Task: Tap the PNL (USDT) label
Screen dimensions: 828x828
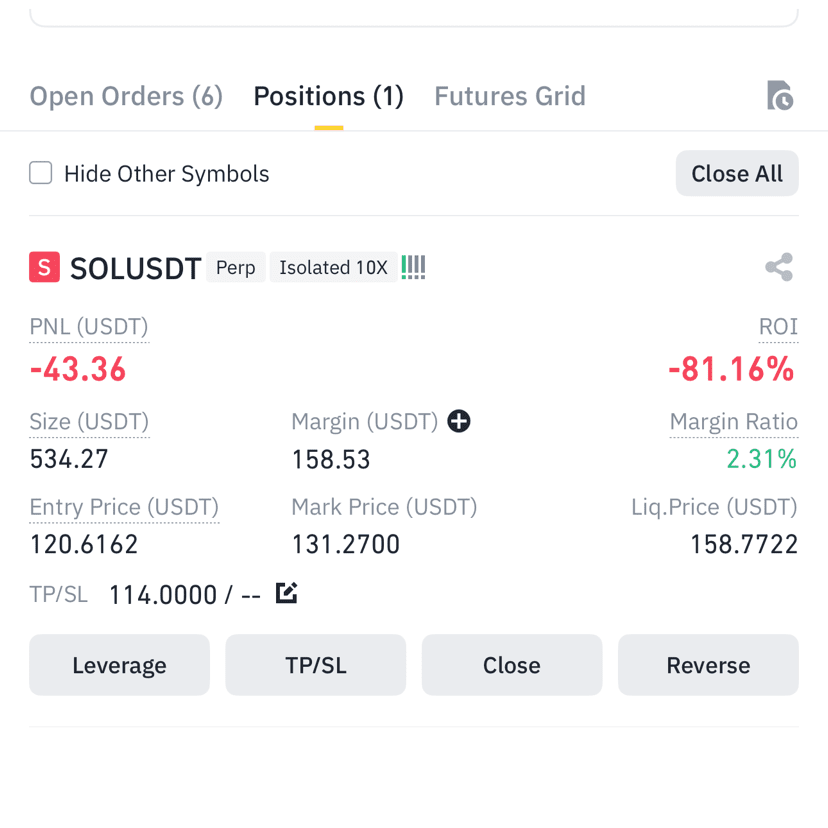Action: tap(89, 327)
